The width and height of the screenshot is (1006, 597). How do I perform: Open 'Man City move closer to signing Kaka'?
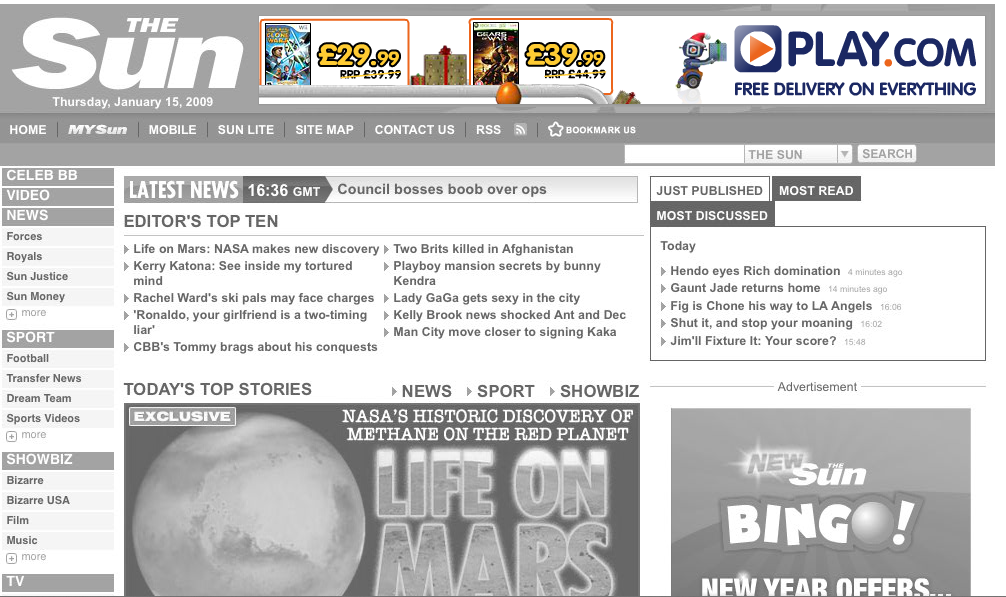point(504,332)
